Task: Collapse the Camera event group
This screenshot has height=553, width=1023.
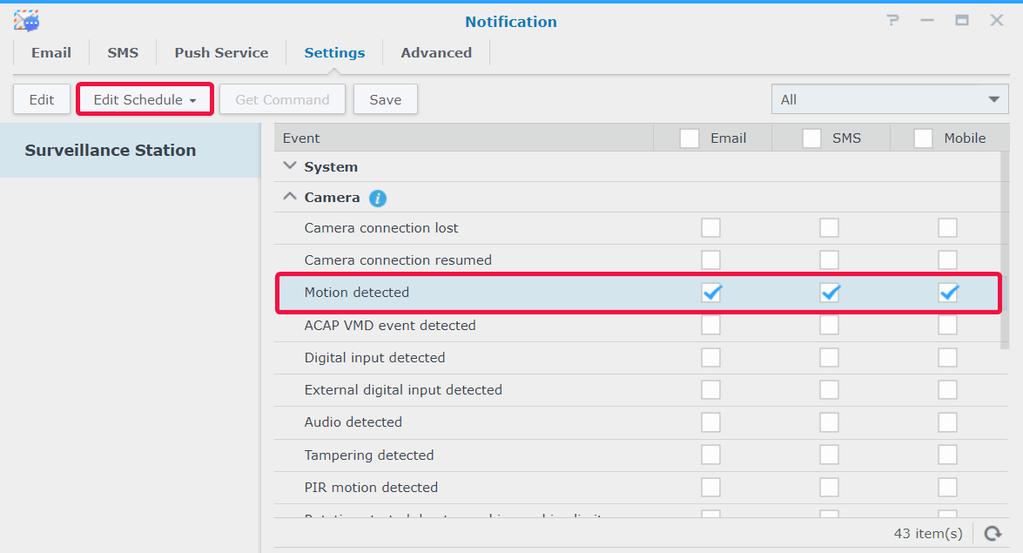Action: click(290, 196)
